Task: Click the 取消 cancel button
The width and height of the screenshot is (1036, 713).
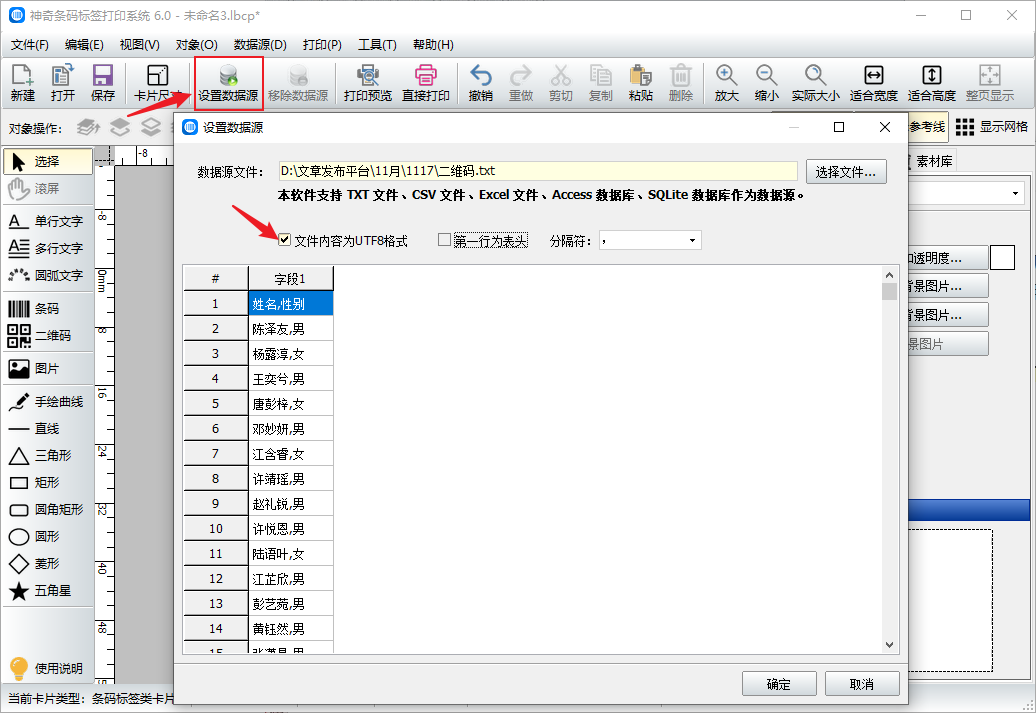Action: pos(862,684)
